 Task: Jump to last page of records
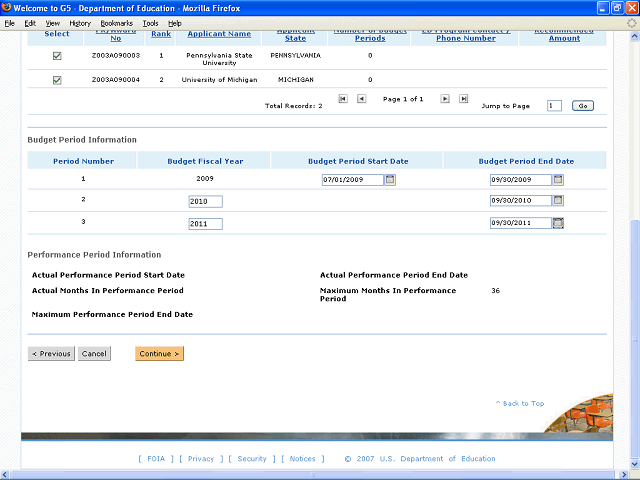point(463,99)
